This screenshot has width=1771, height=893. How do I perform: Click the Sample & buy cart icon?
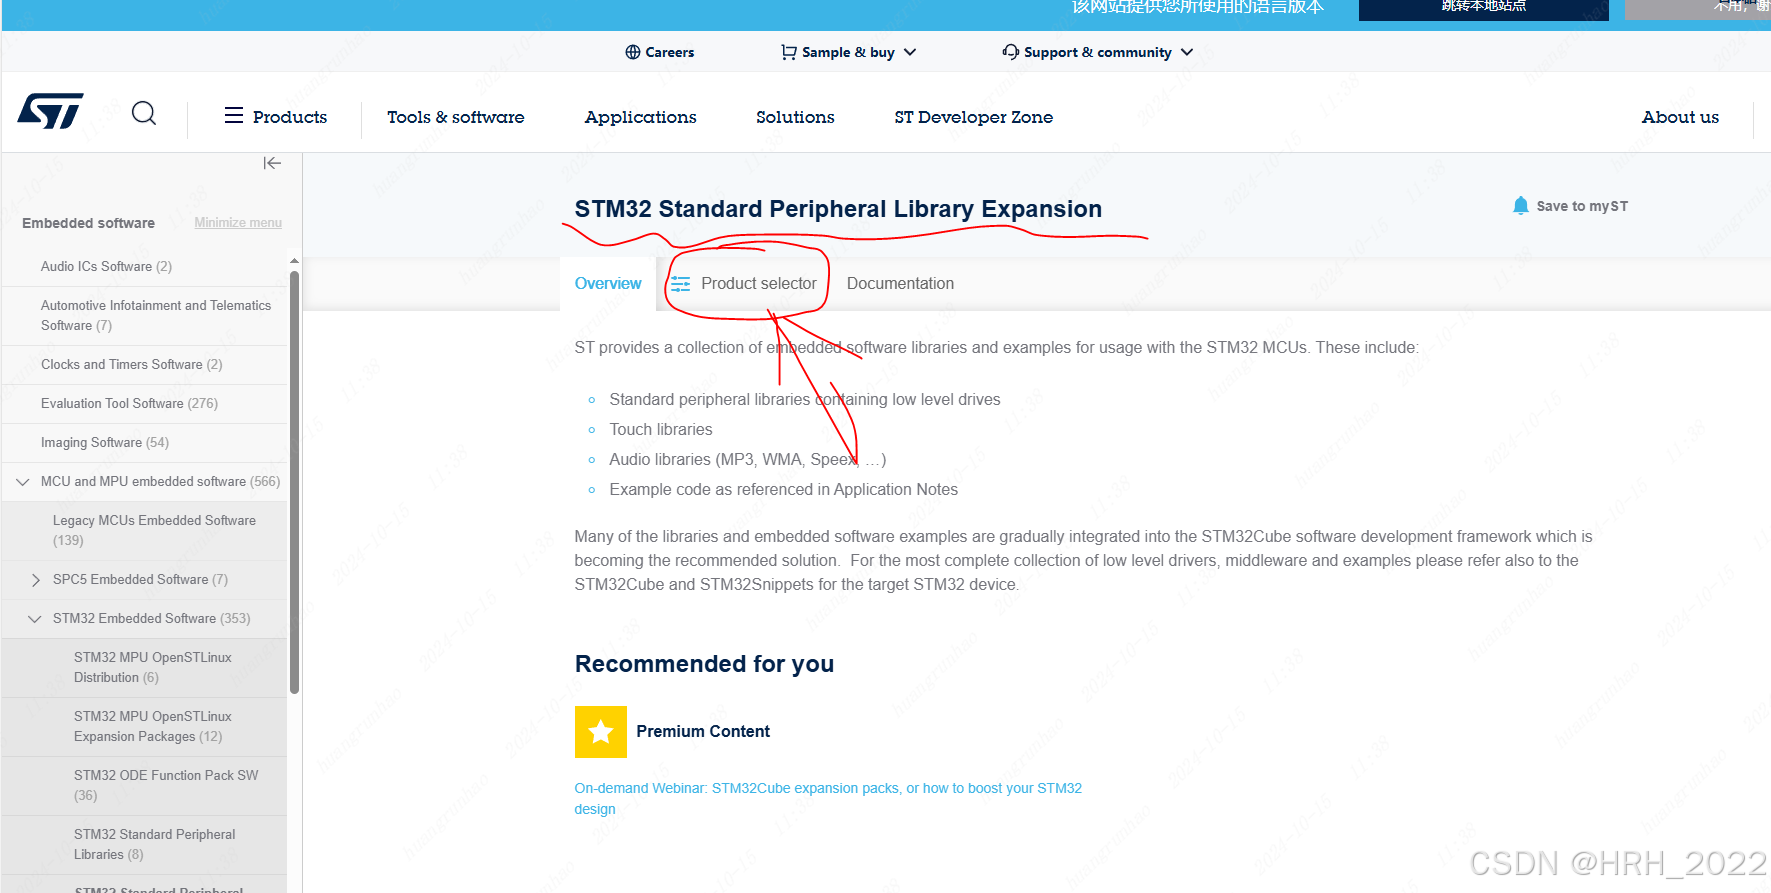(x=789, y=52)
